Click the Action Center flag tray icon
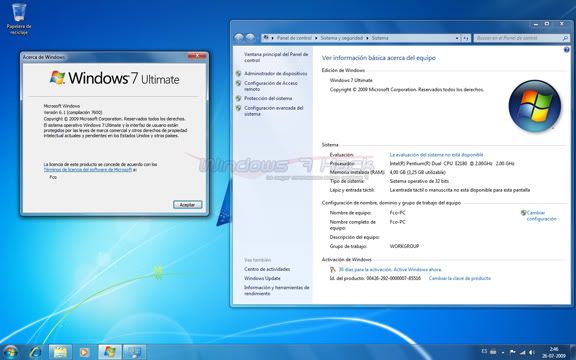 pyautogui.click(x=512, y=353)
